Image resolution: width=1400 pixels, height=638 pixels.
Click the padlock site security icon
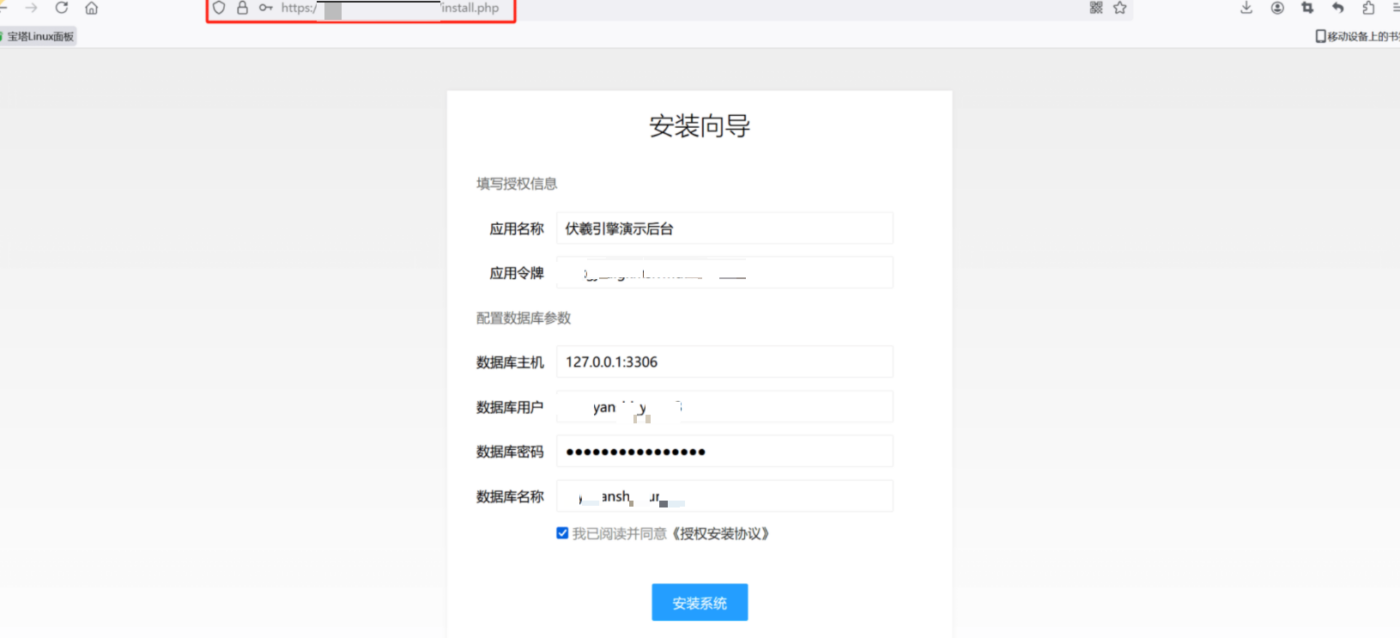(x=243, y=8)
